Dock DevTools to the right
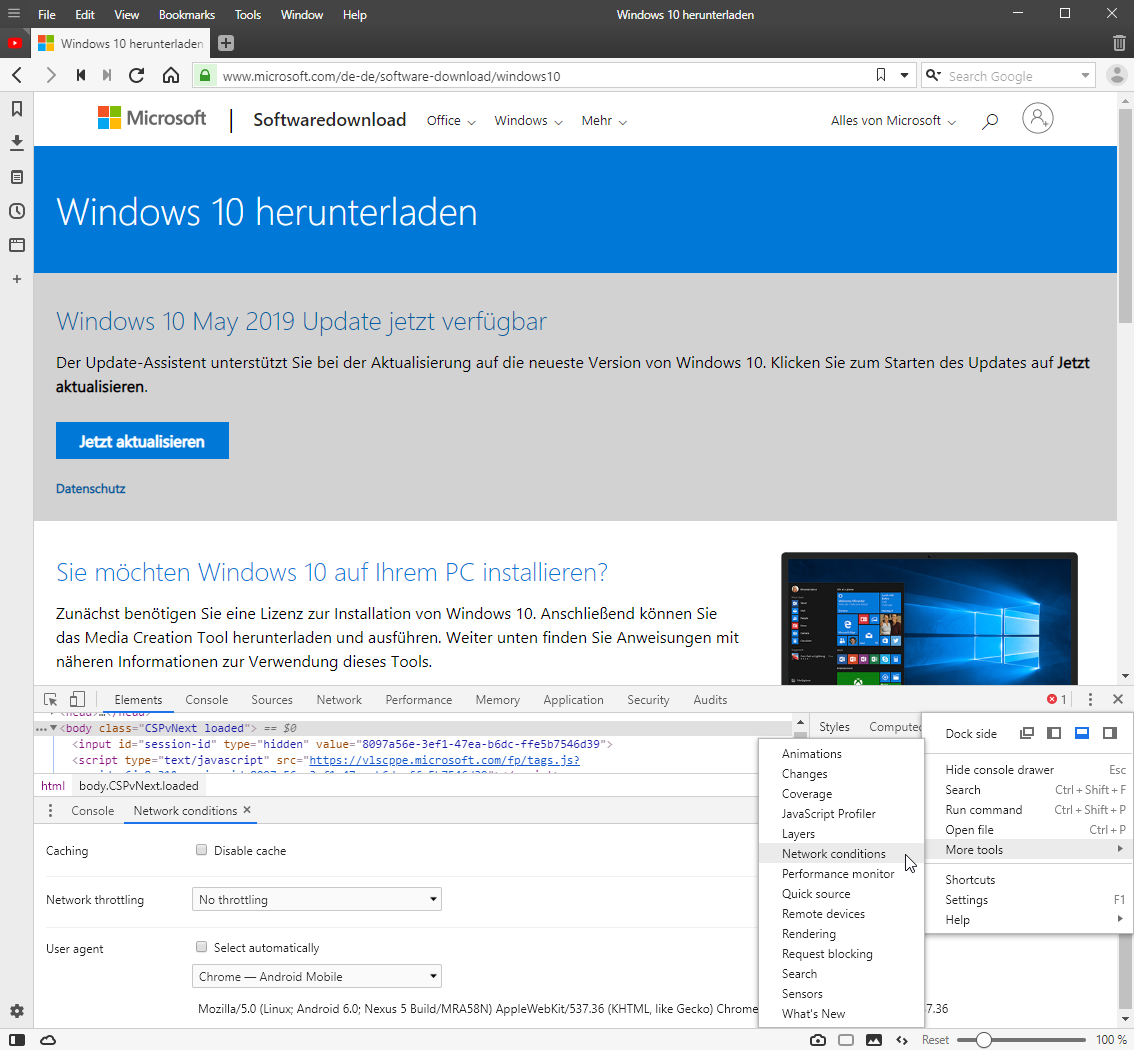Viewport: 1134px width, 1050px height. [1109, 733]
